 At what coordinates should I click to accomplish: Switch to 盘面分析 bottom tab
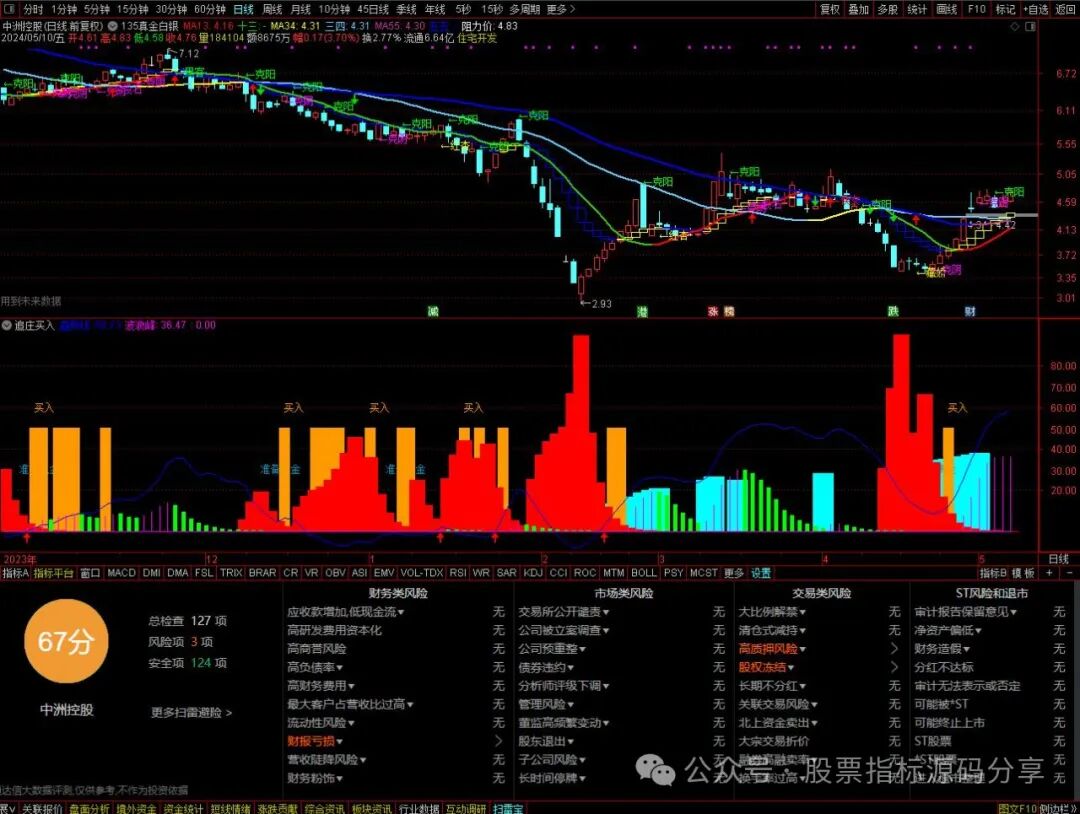pos(89,808)
